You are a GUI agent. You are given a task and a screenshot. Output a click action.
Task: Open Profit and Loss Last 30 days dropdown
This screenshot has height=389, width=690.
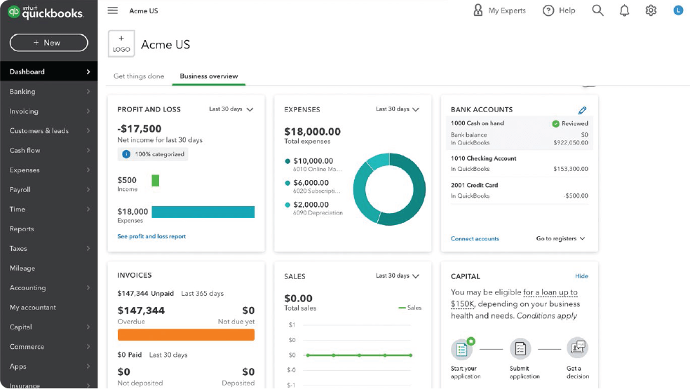(231, 109)
